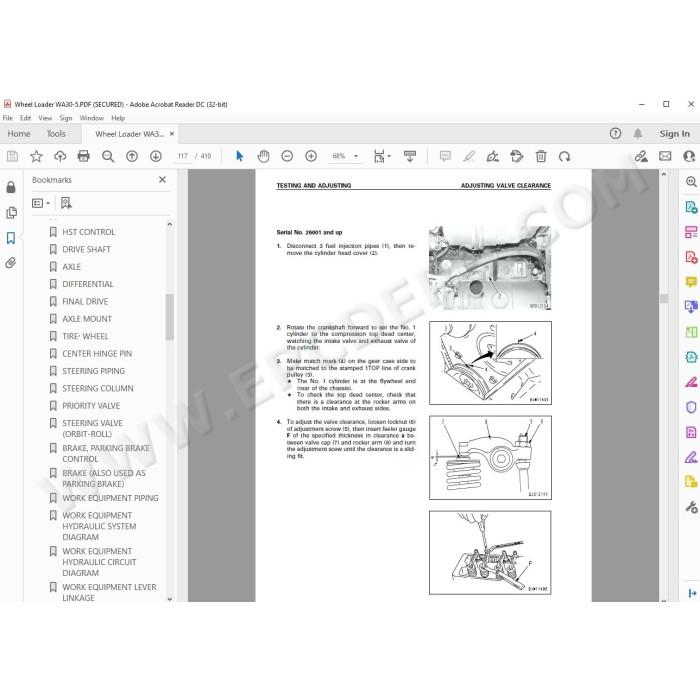Jump to the PRIORITY VALVE bookmark
700x700 pixels.
click(x=91, y=406)
